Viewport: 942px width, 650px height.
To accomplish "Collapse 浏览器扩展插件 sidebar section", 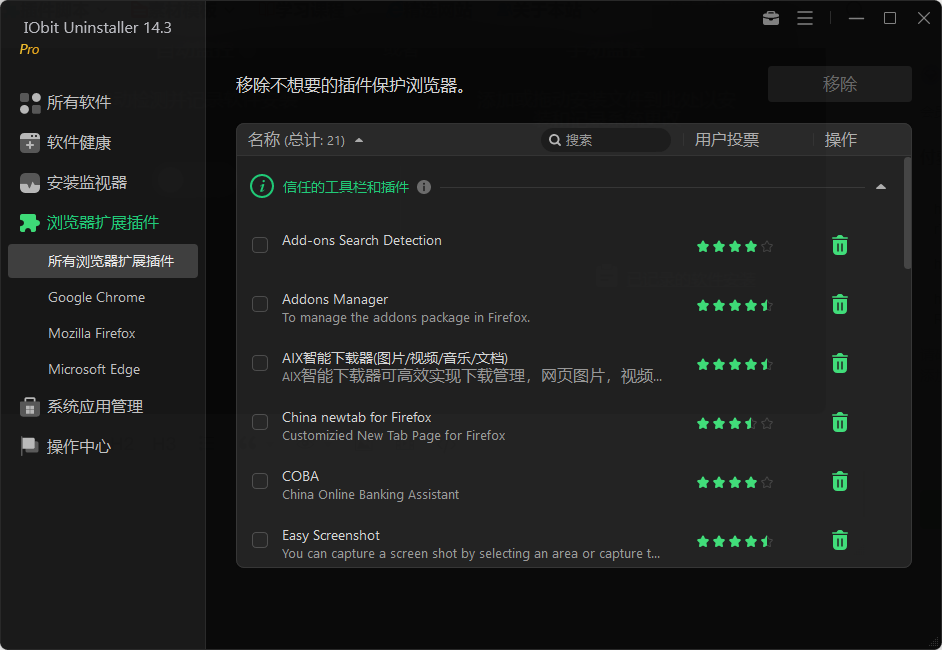I will click(x=102, y=222).
